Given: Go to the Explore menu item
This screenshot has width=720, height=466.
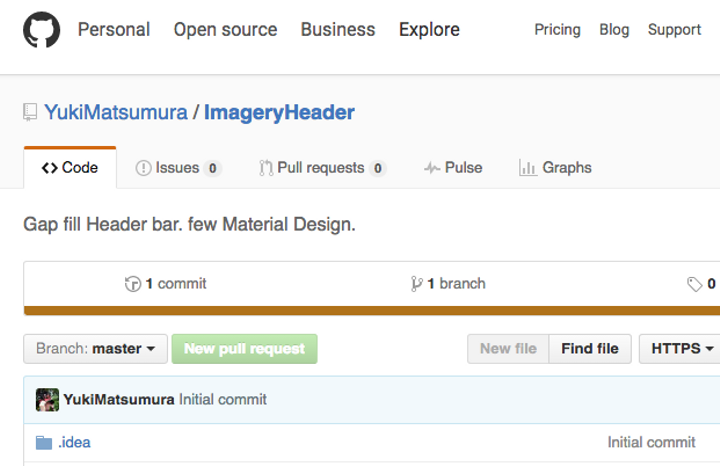Looking at the screenshot, I should pyautogui.click(x=429, y=30).
